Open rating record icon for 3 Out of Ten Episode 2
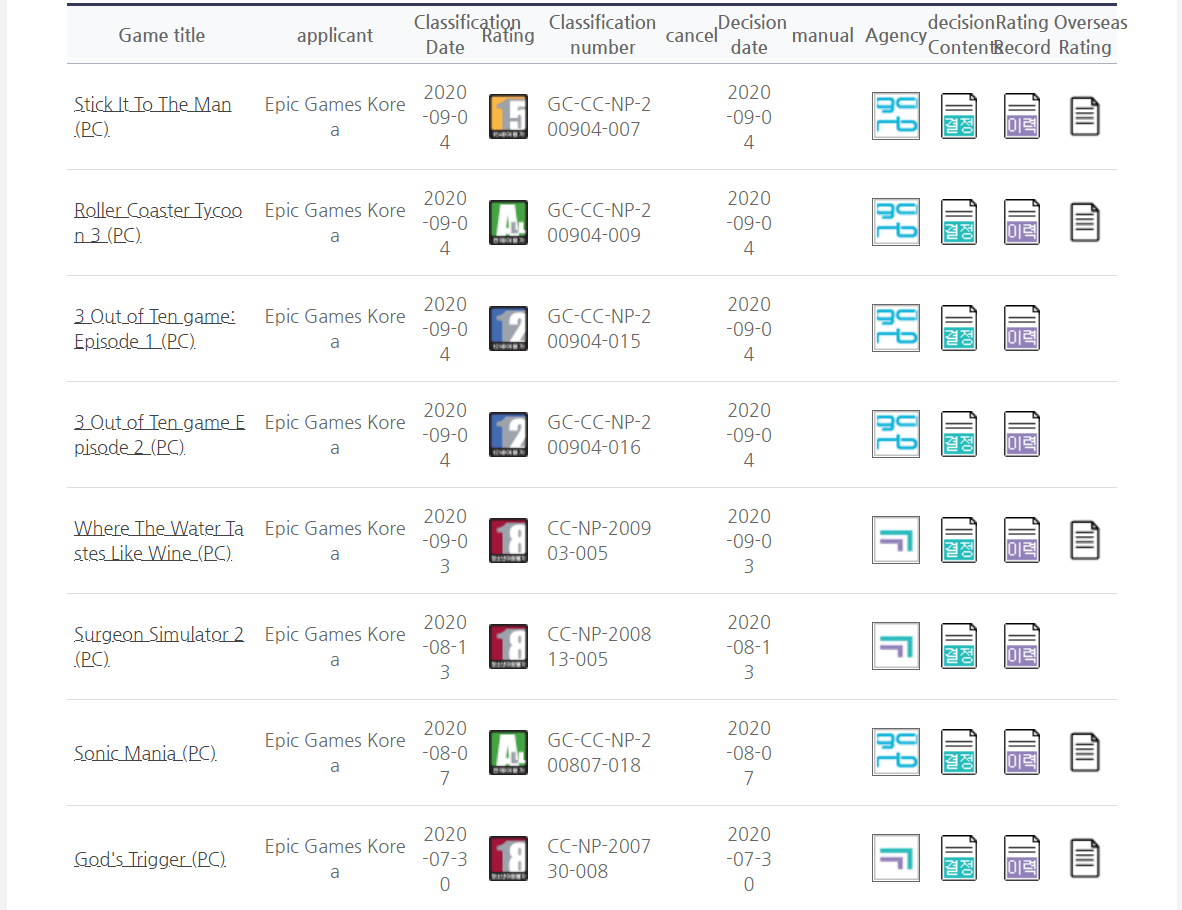The image size is (1182, 910). pos(1022,434)
